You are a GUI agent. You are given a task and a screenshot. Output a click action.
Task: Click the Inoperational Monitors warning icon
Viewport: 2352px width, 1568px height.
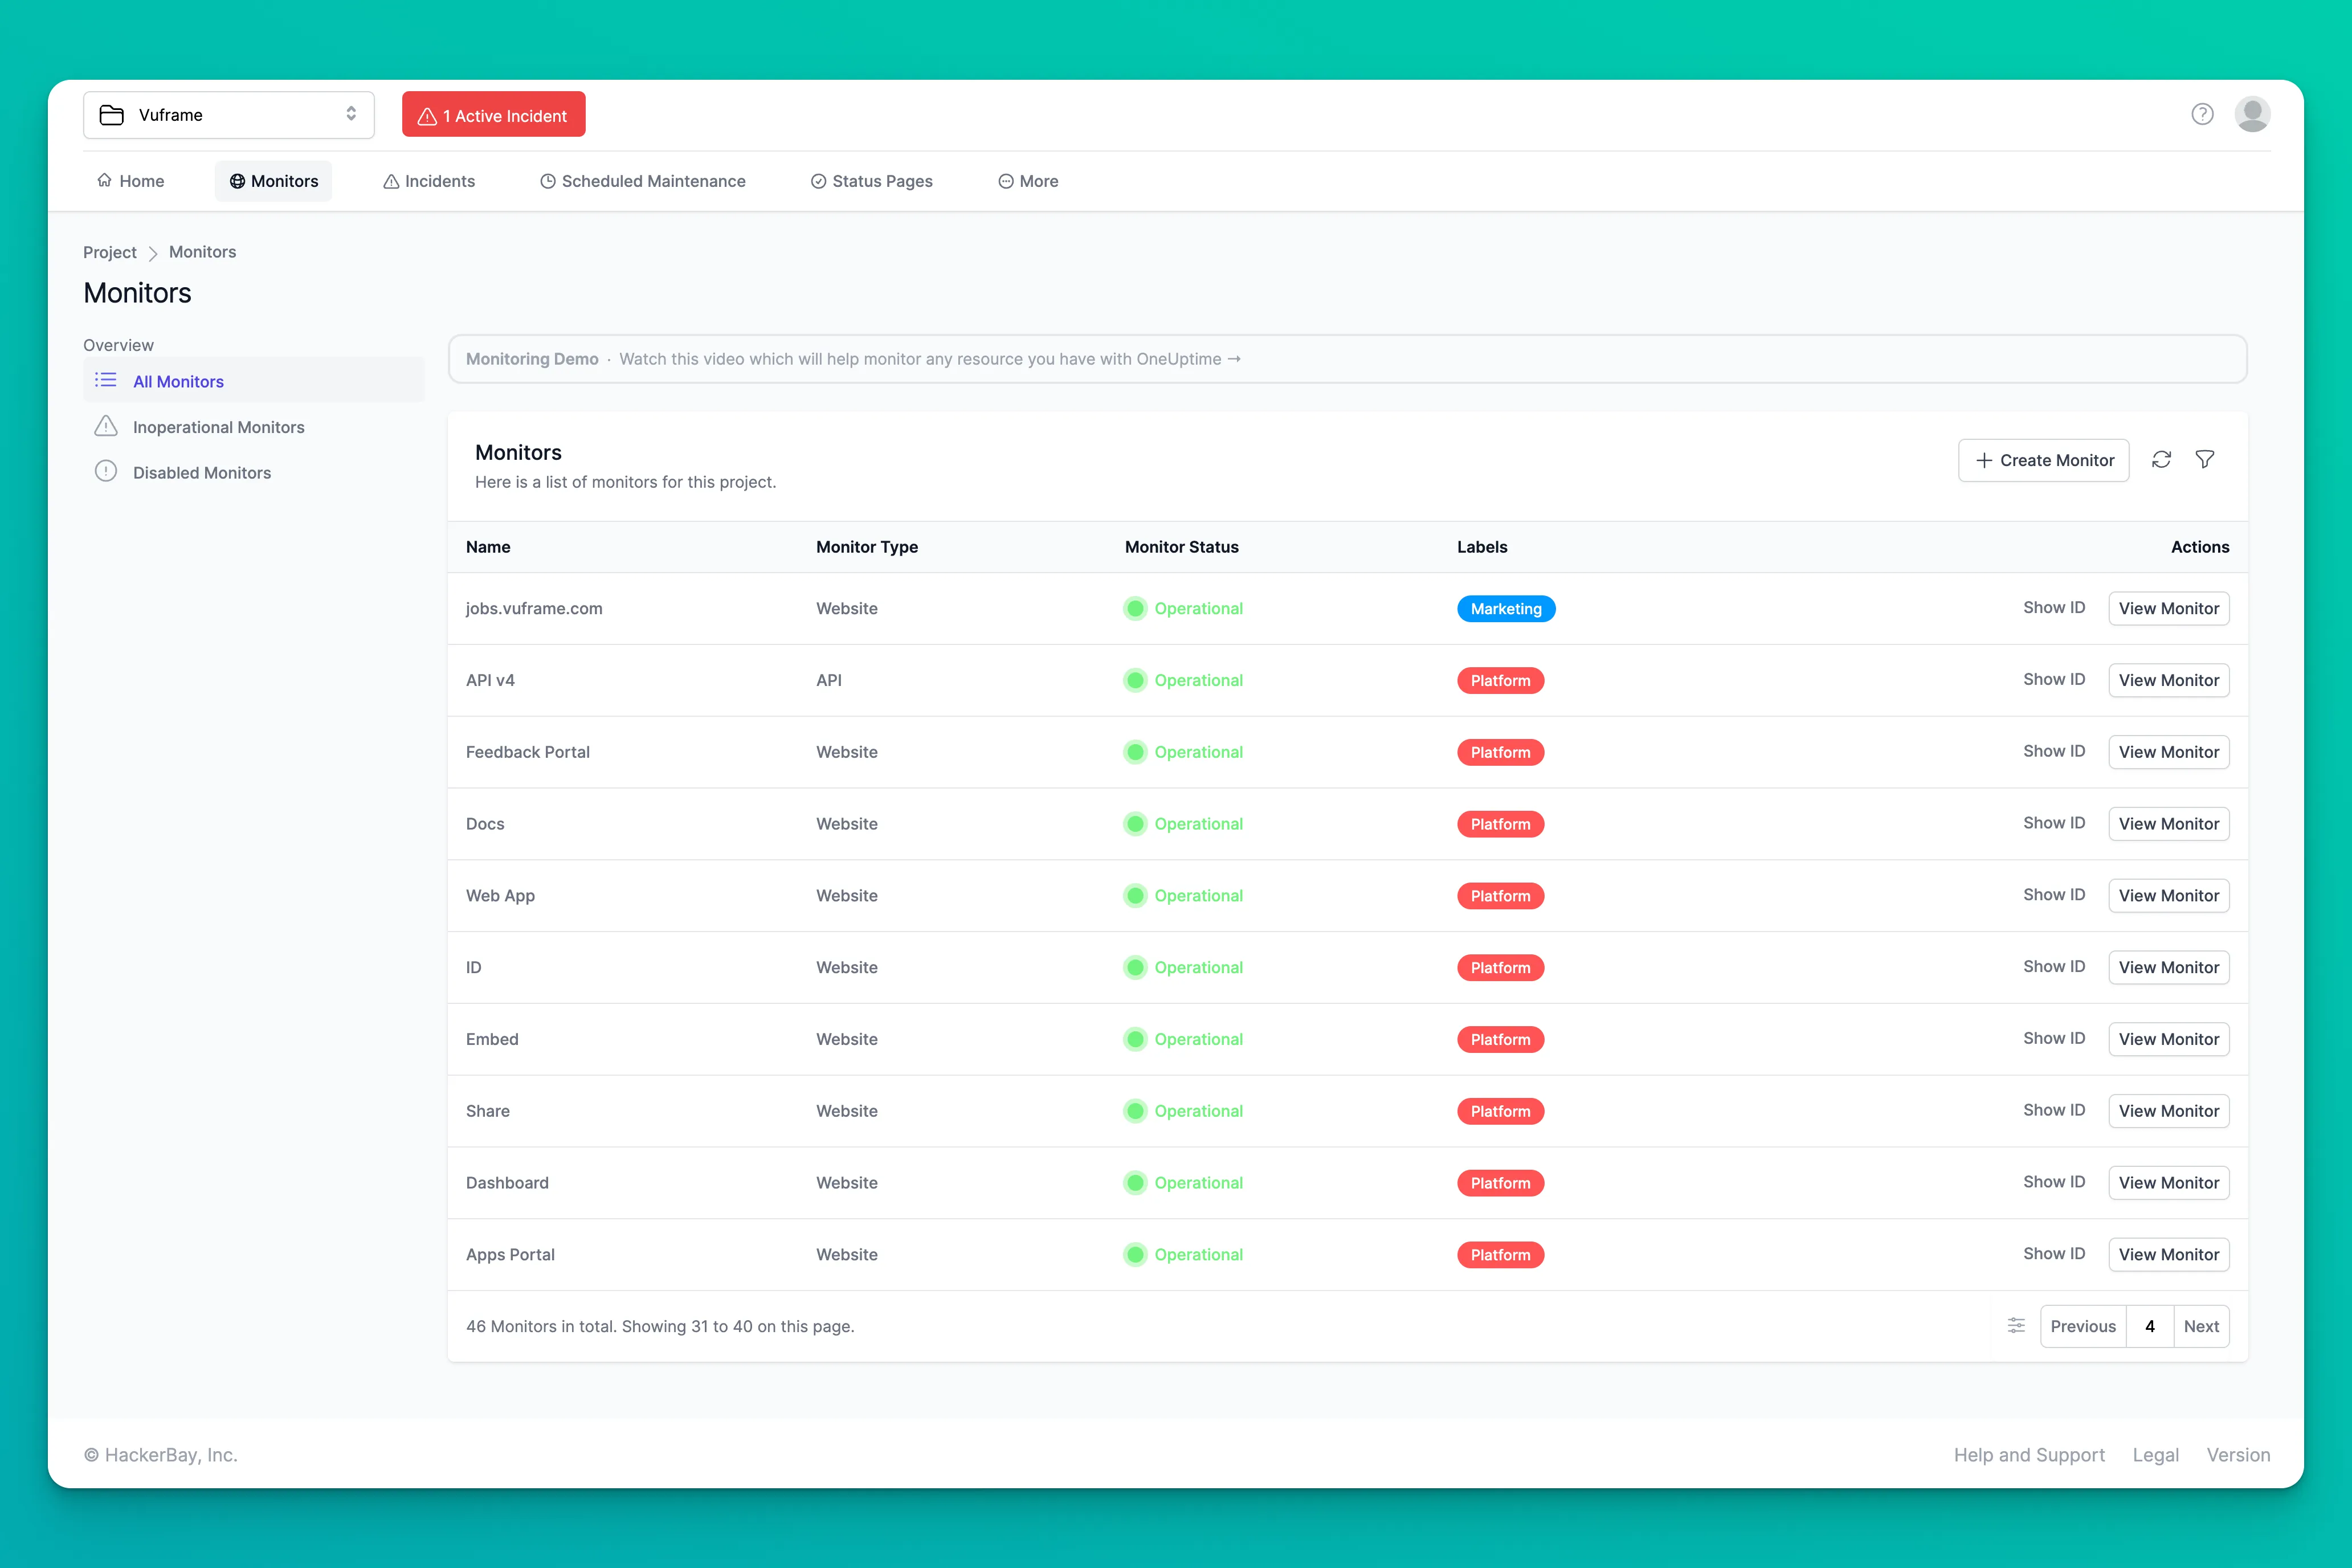105,426
